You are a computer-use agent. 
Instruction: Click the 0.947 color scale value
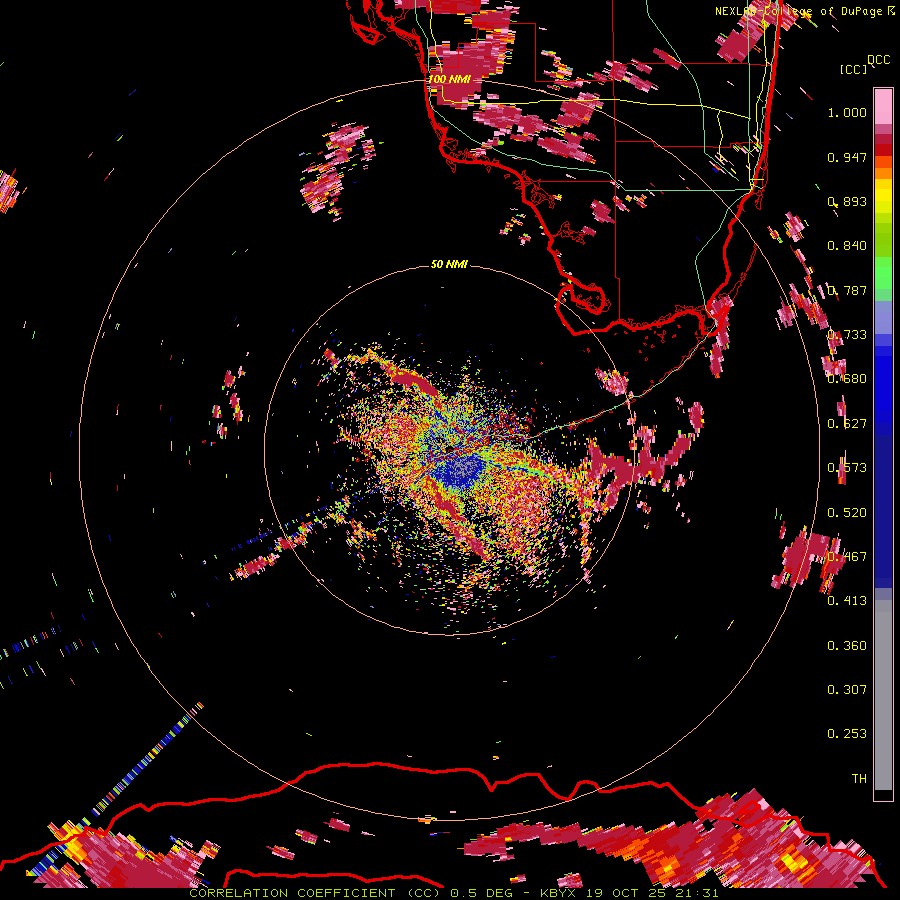point(847,157)
